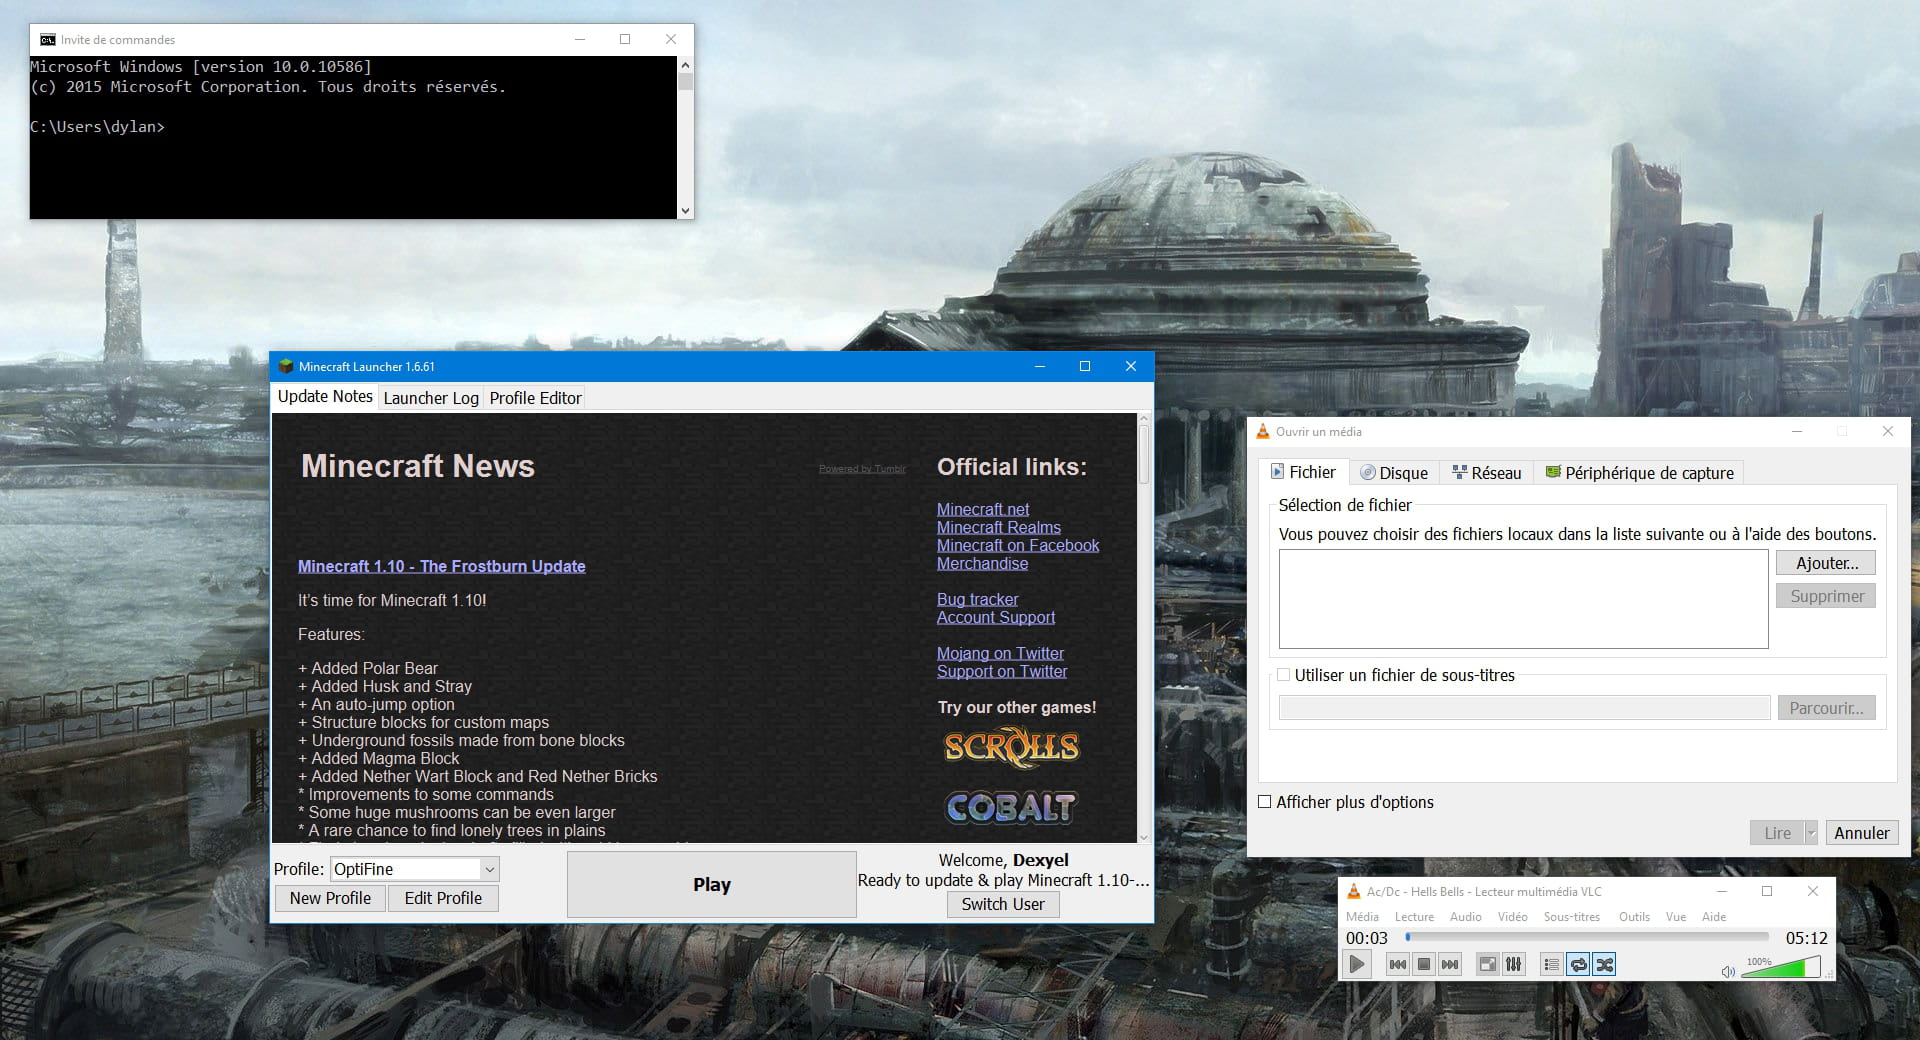Start playback in VLC player
The image size is (1920, 1040).
1356,964
